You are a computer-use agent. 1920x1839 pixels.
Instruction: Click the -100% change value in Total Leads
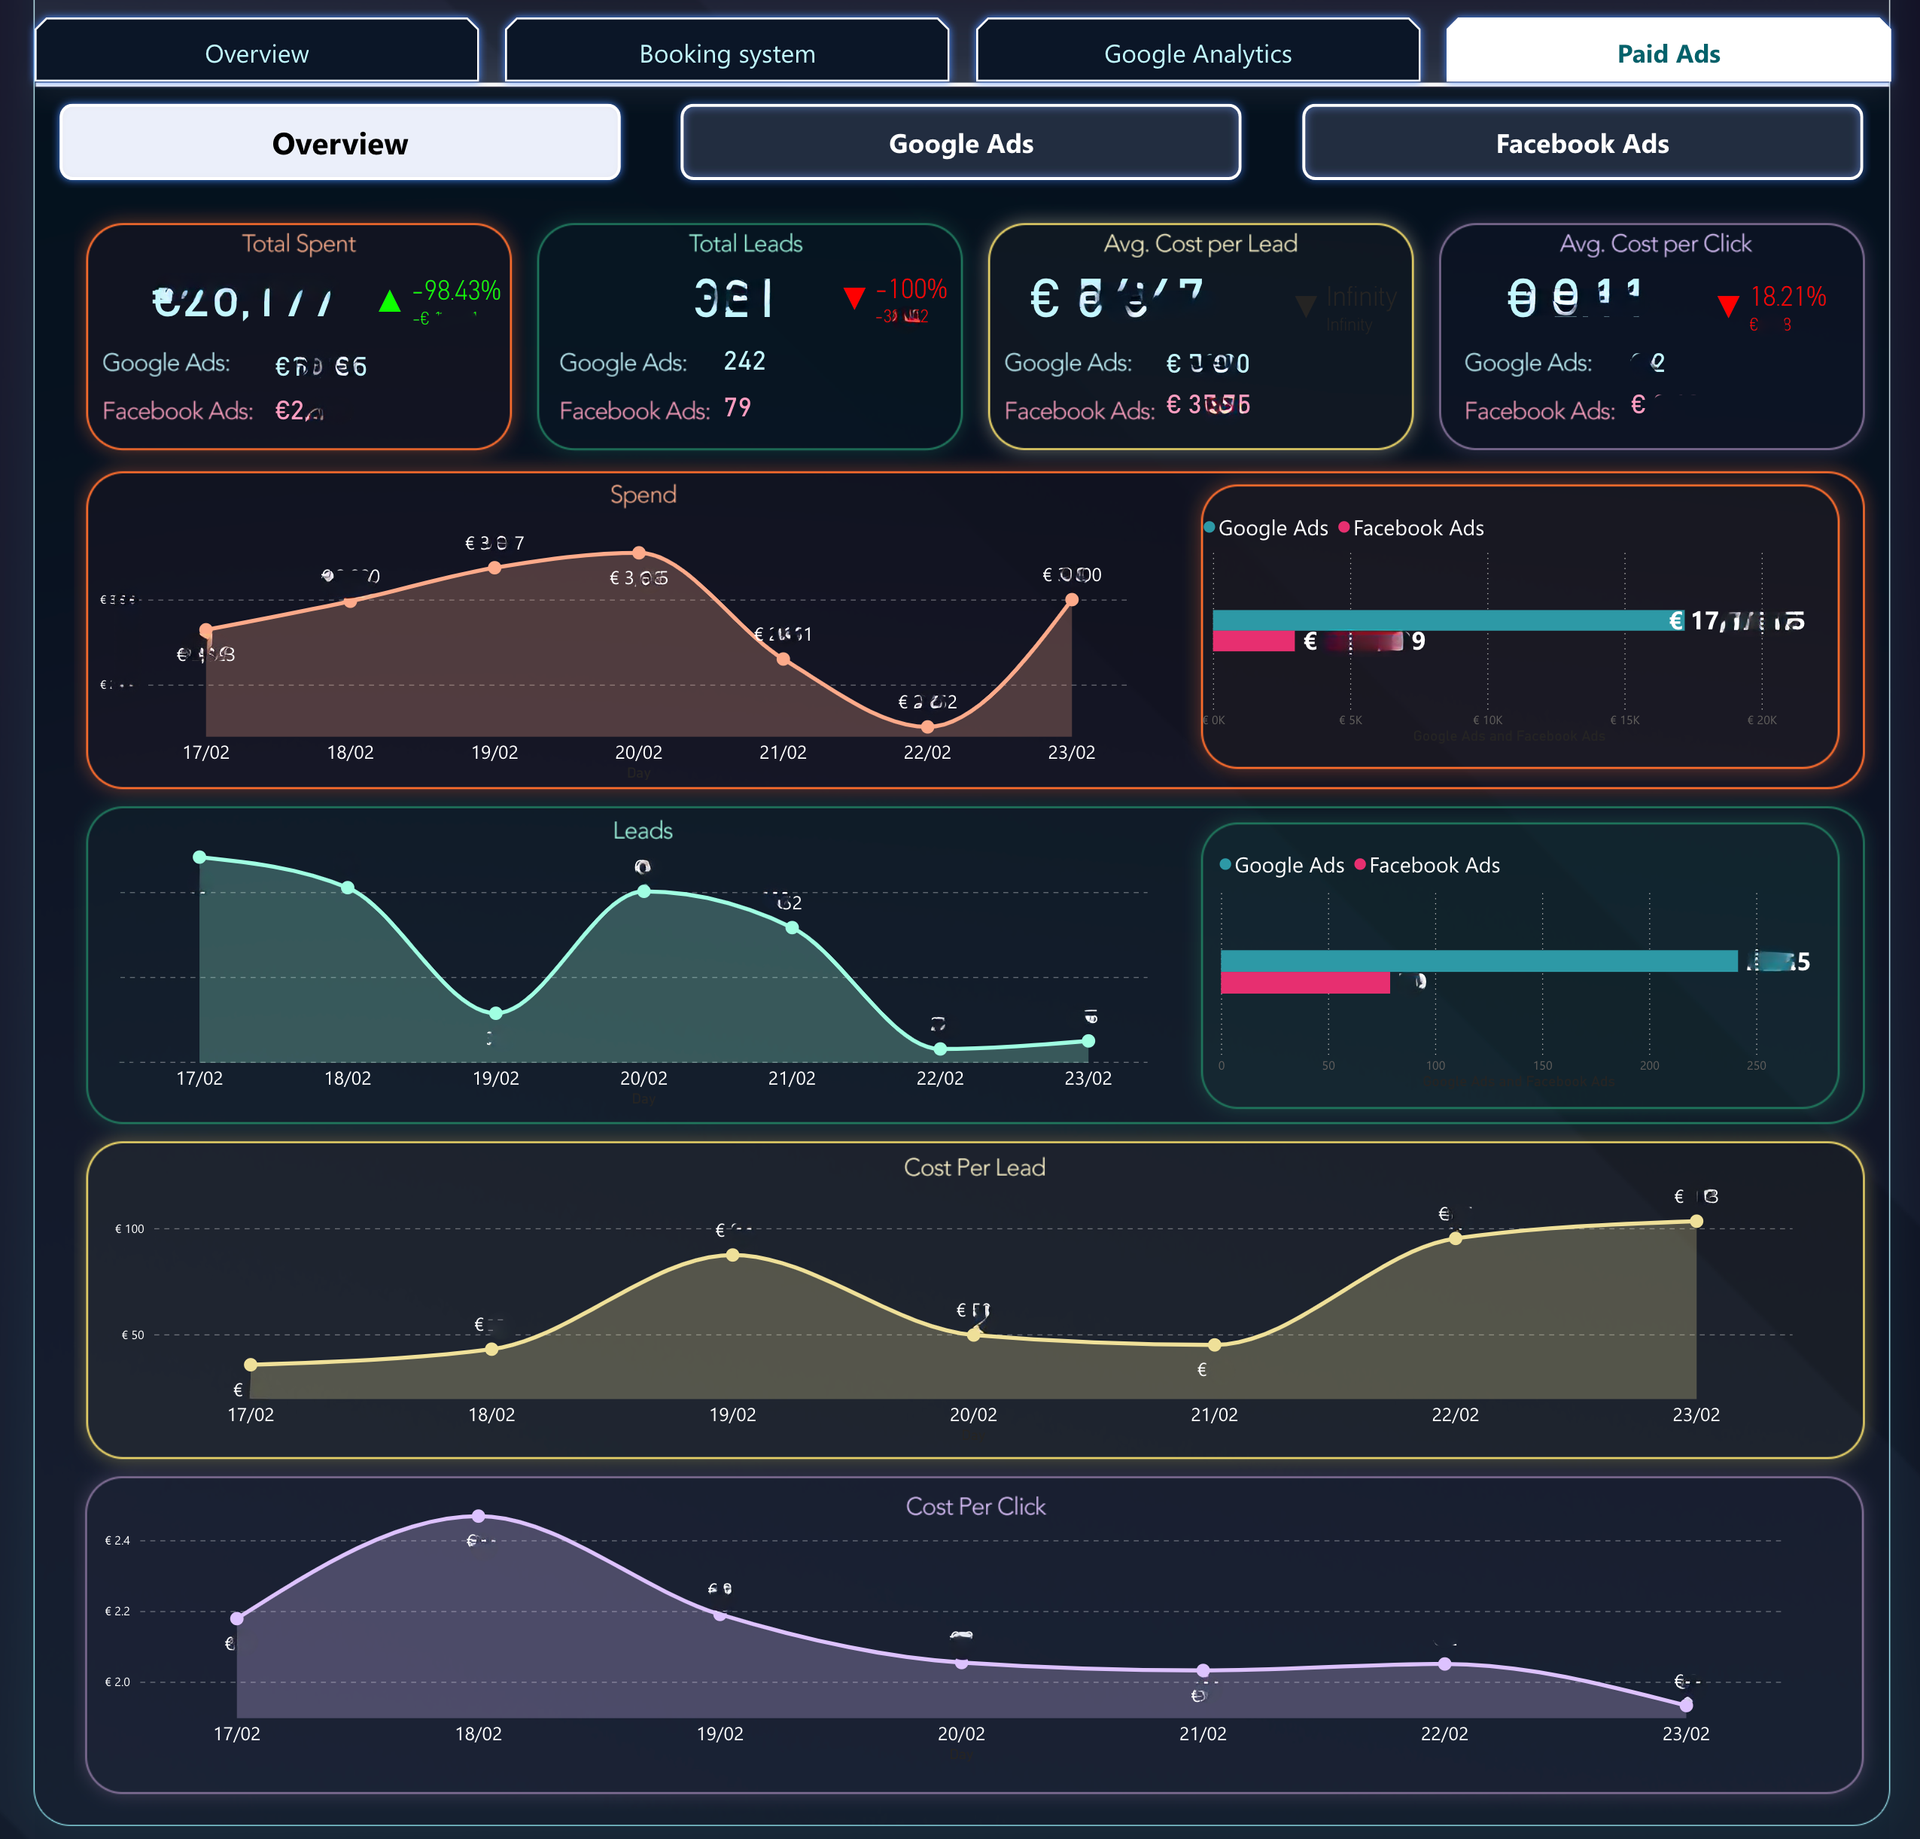click(911, 289)
